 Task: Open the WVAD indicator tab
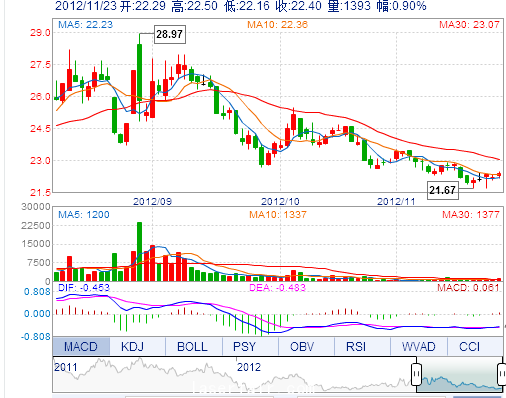[419, 347]
